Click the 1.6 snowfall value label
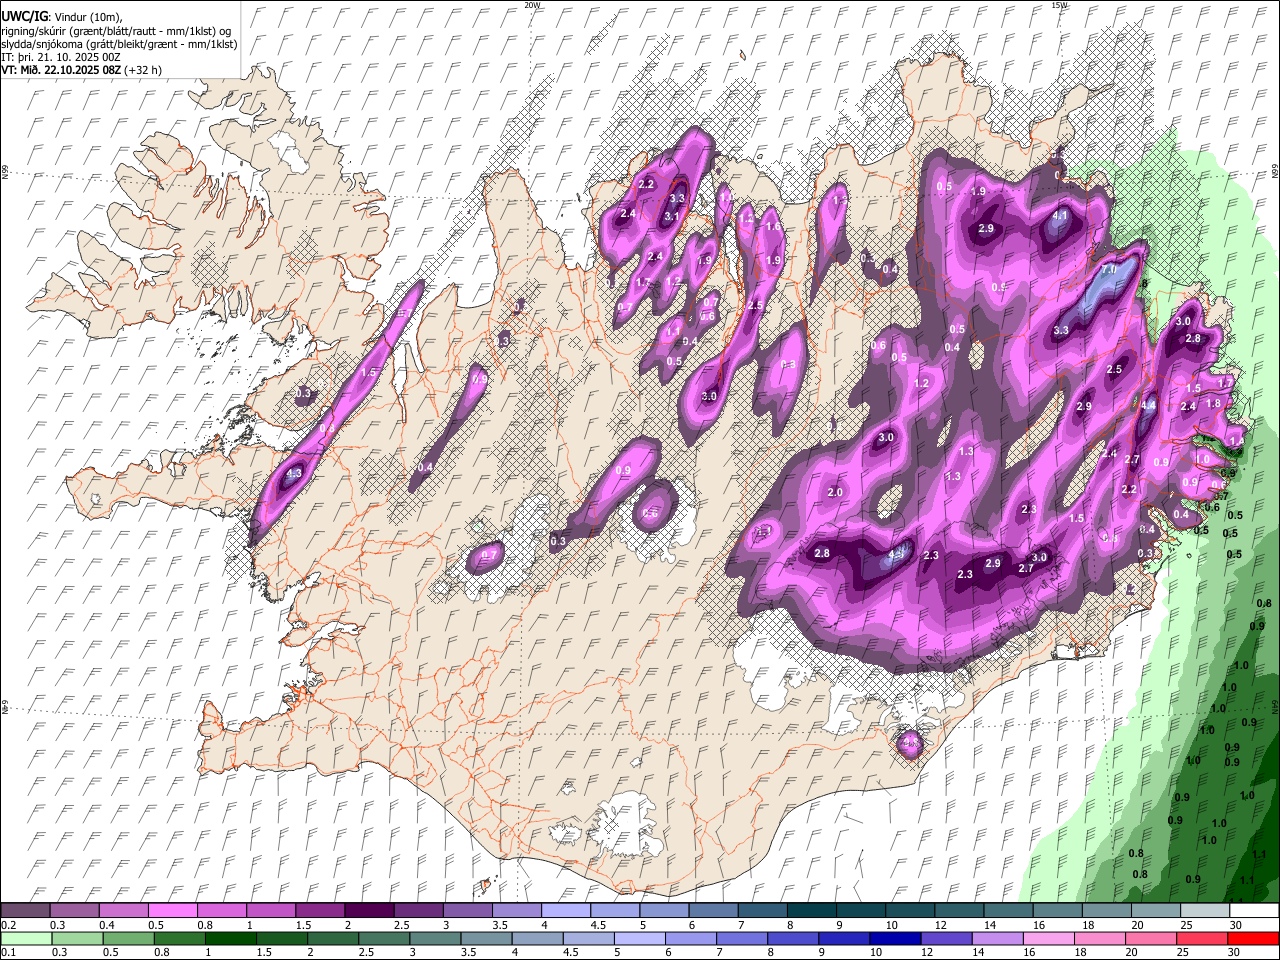This screenshot has height=960, width=1280. 773,227
